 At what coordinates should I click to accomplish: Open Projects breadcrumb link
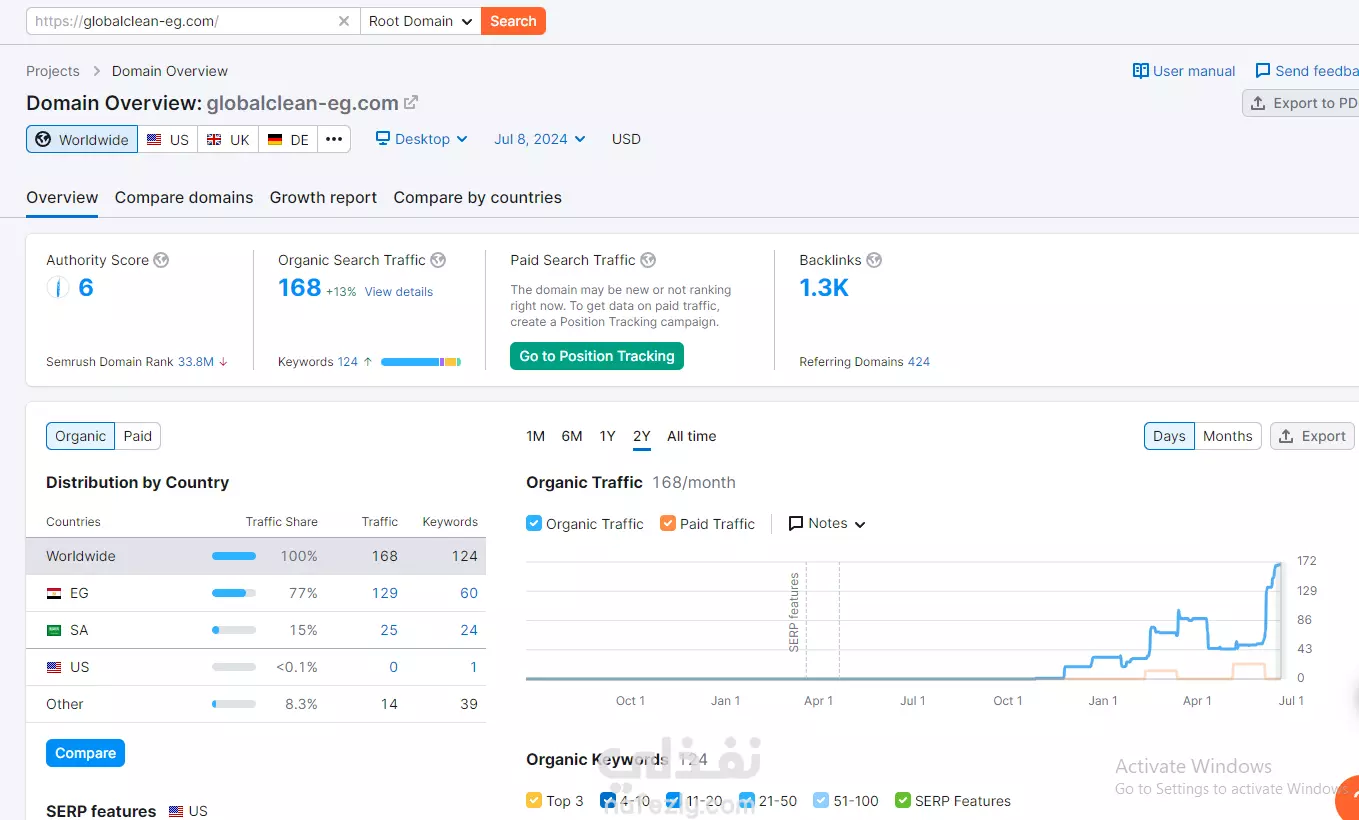click(x=53, y=71)
